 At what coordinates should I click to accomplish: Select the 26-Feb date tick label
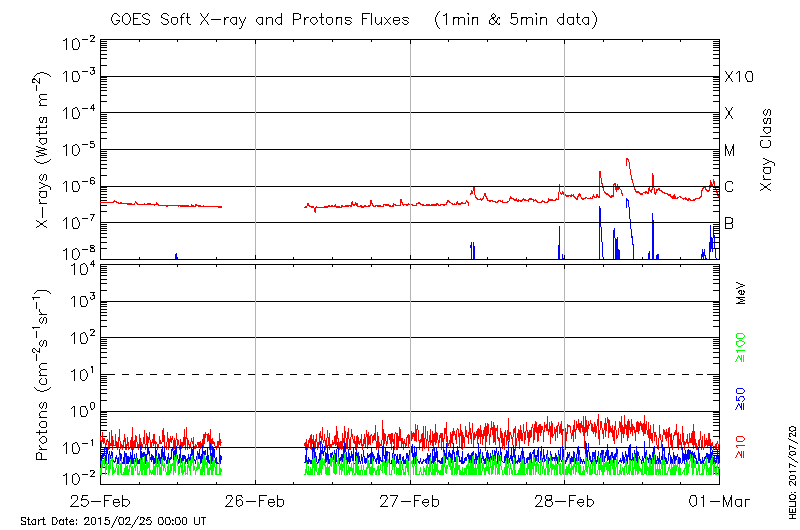coord(255,500)
